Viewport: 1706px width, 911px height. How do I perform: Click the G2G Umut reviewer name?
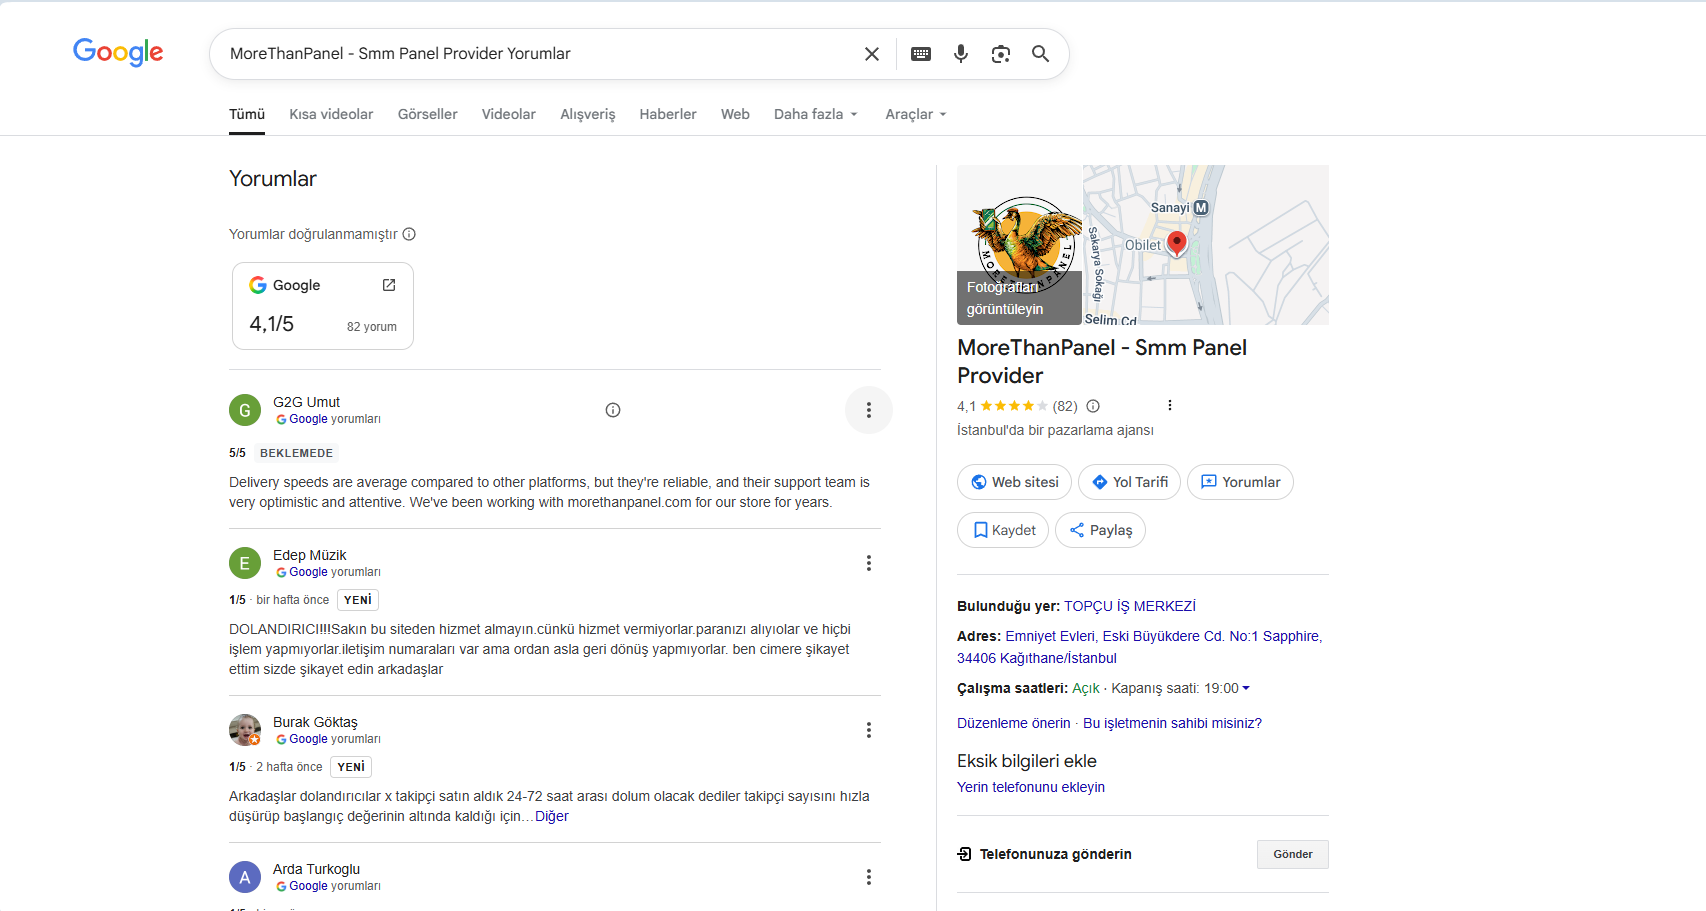click(x=306, y=402)
